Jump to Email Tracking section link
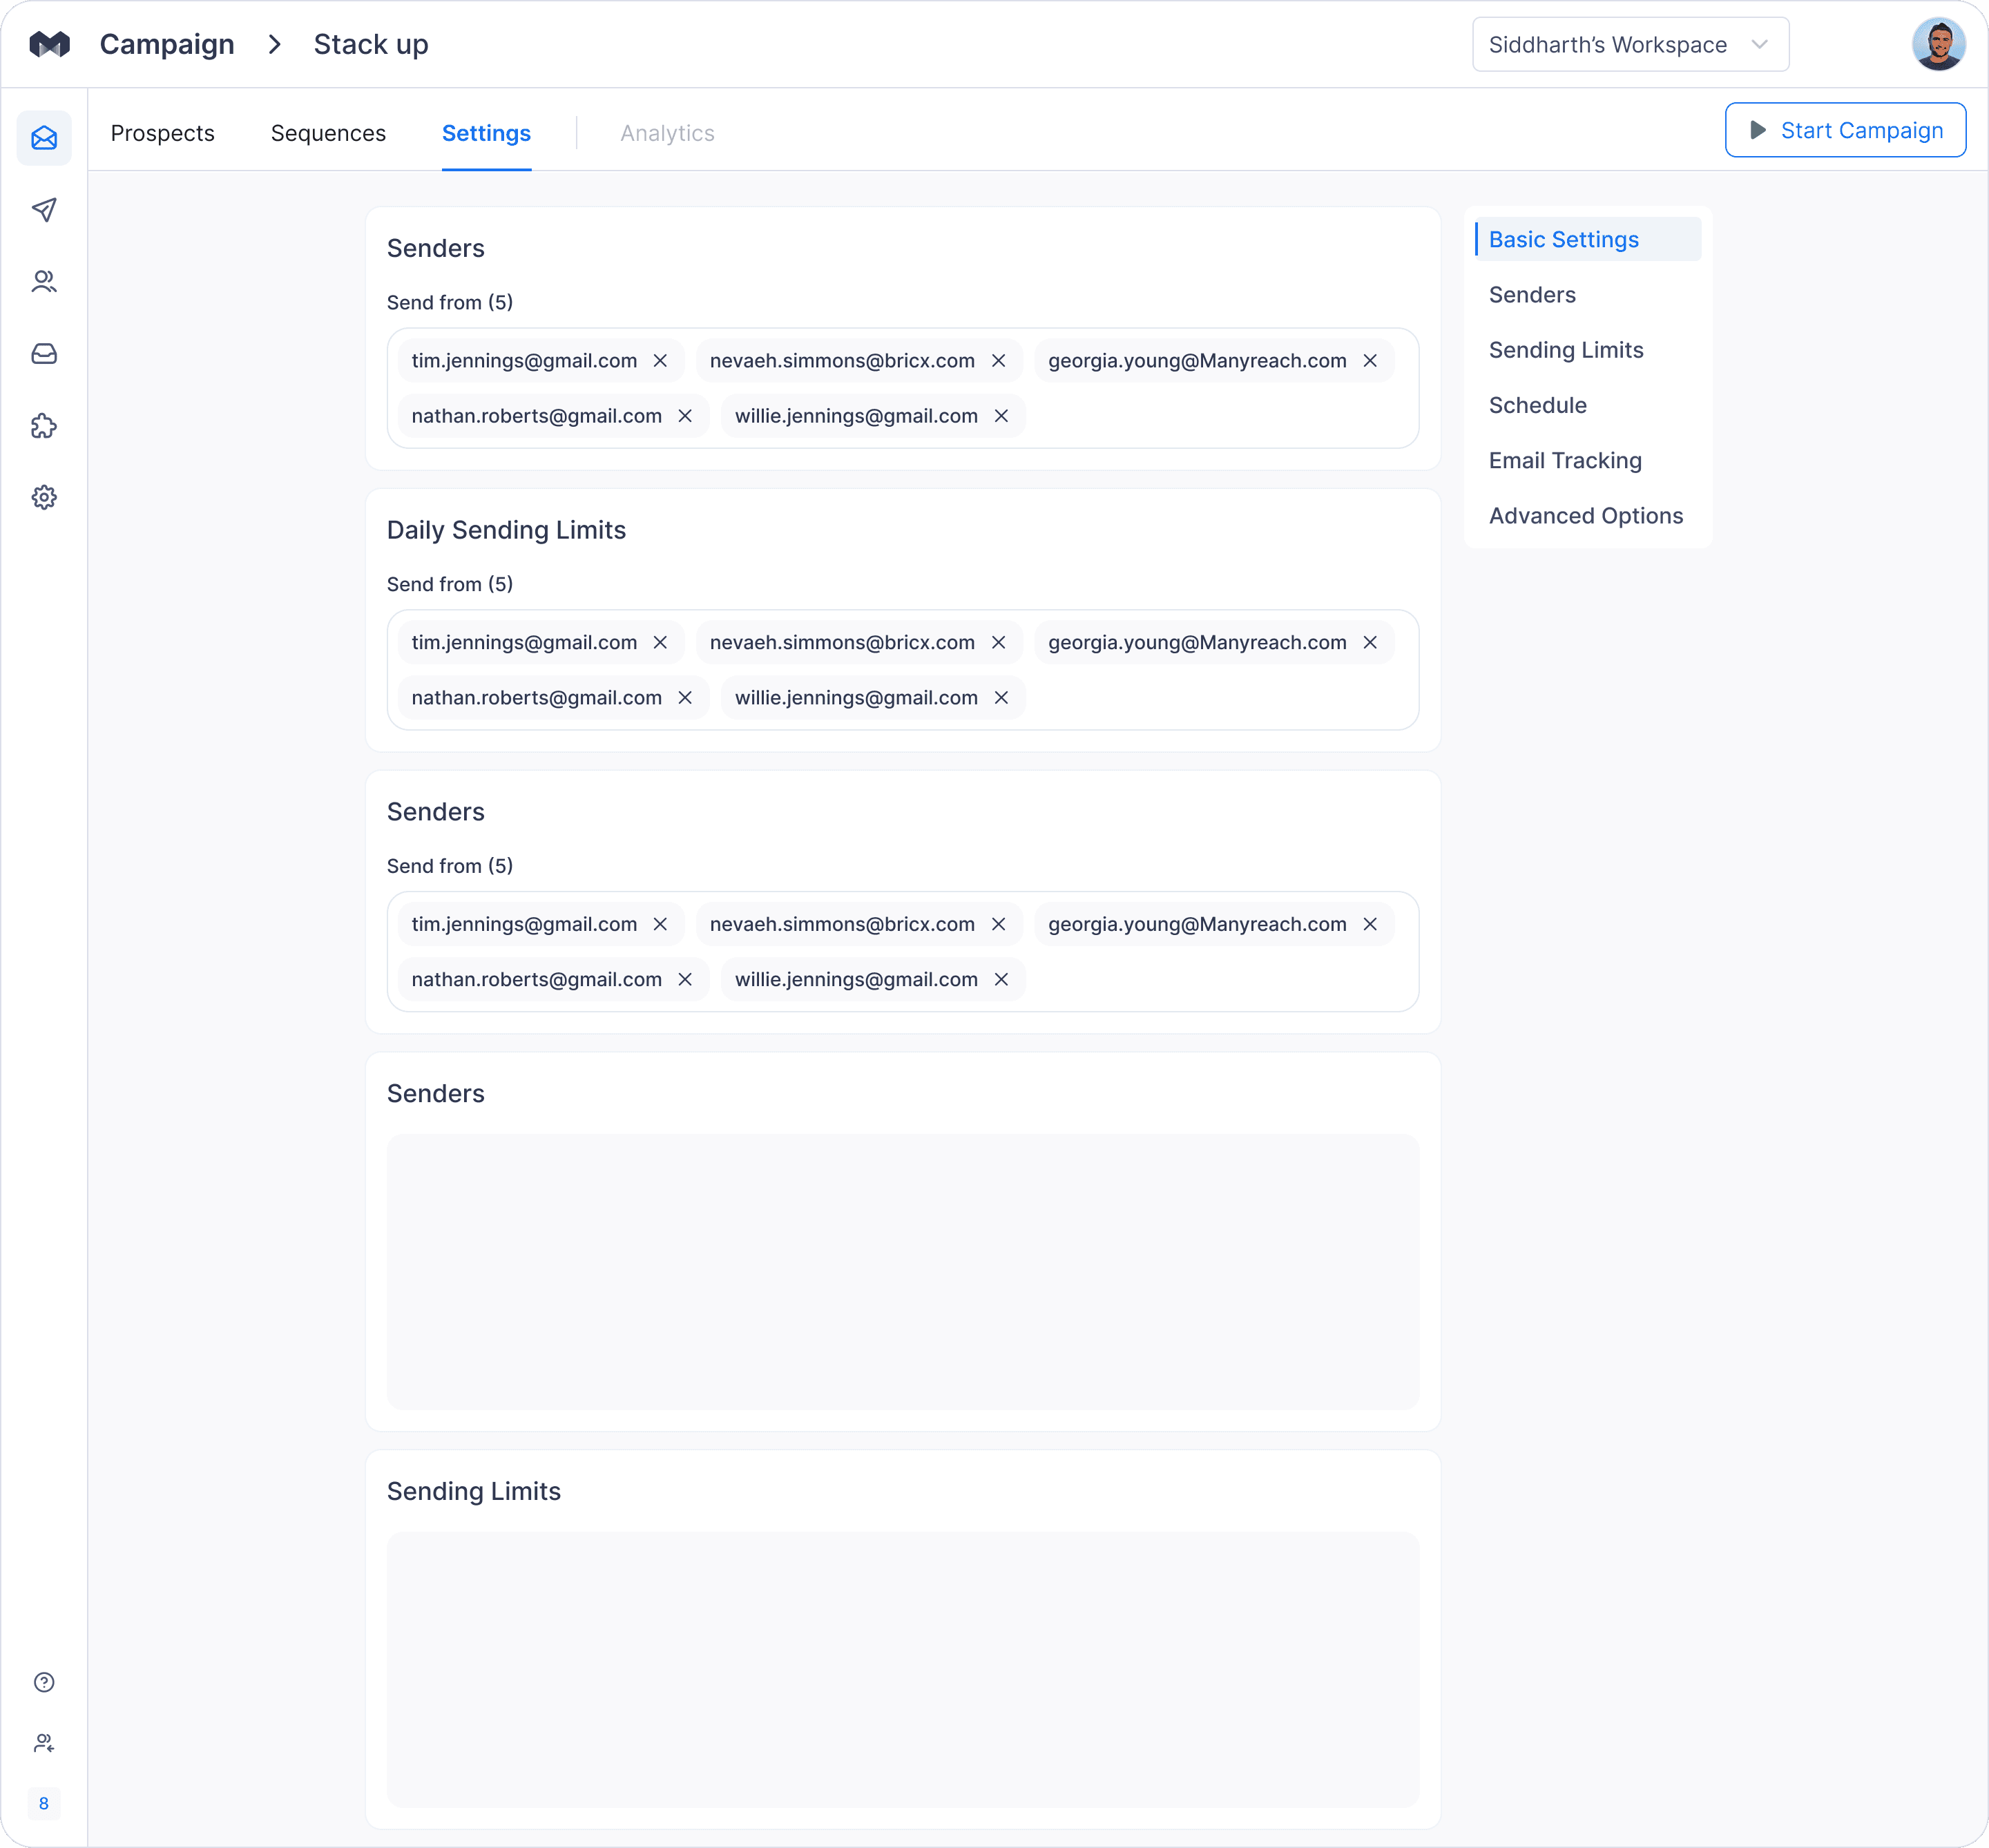 [x=1565, y=461]
